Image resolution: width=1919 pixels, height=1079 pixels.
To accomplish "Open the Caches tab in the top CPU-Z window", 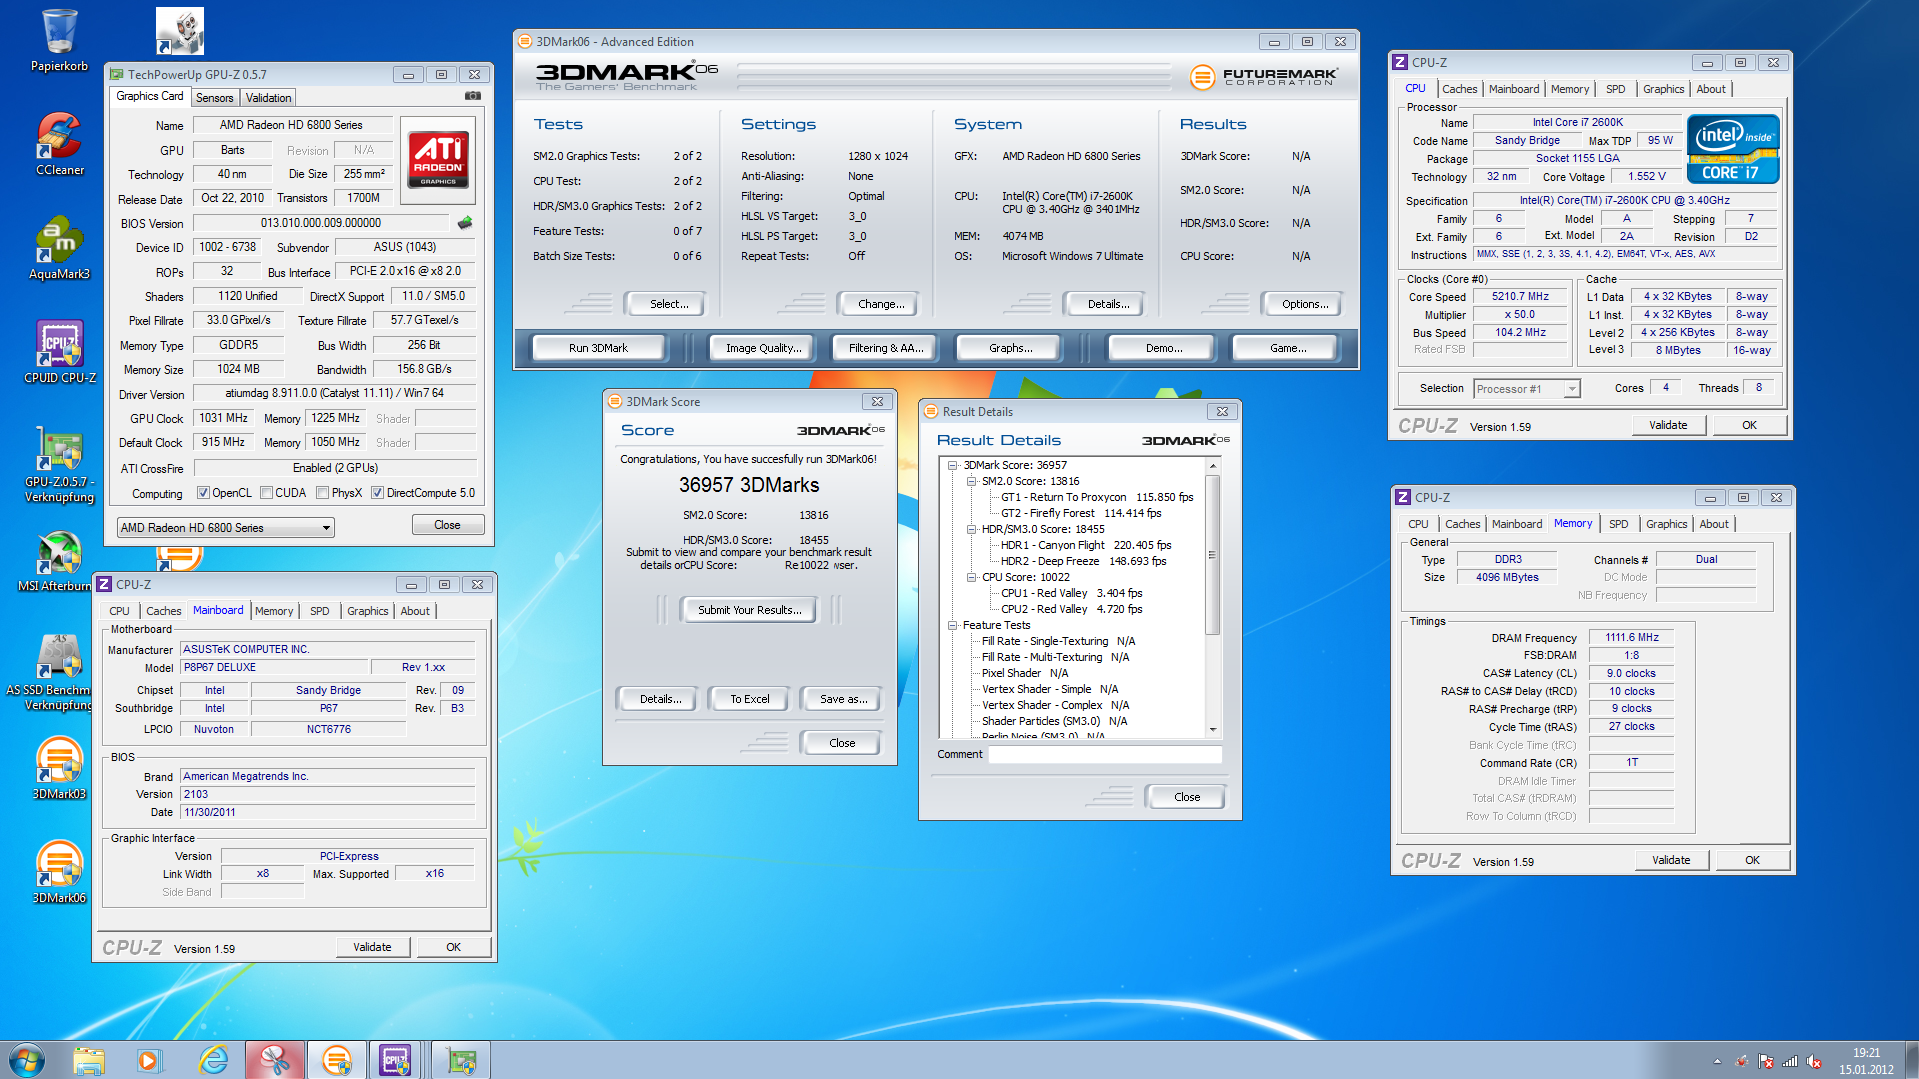I will (1459, 89).
